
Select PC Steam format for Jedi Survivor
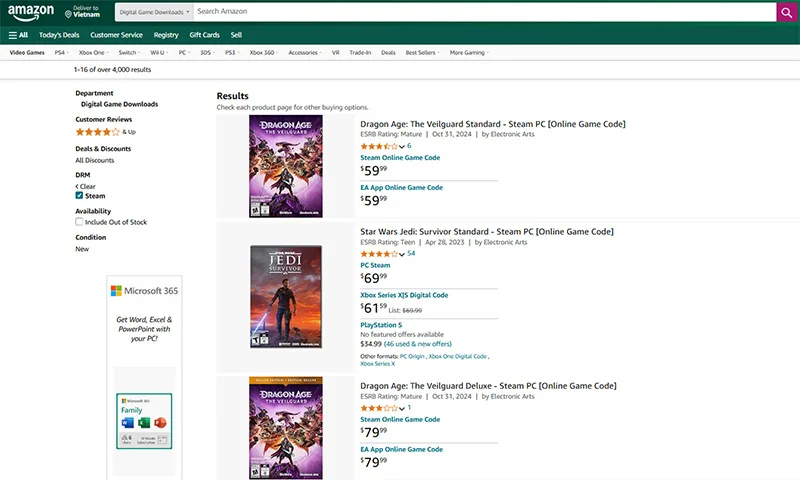coord(375,265)
